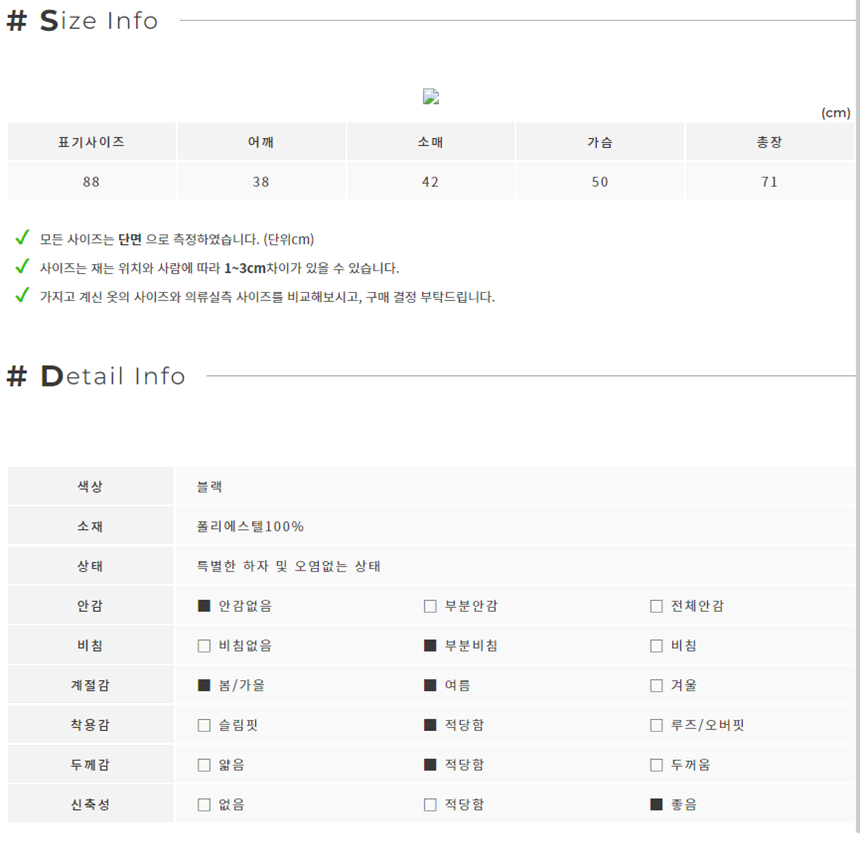
Task: Check the 부분안감 checkbox
Action: coord(430,606)
